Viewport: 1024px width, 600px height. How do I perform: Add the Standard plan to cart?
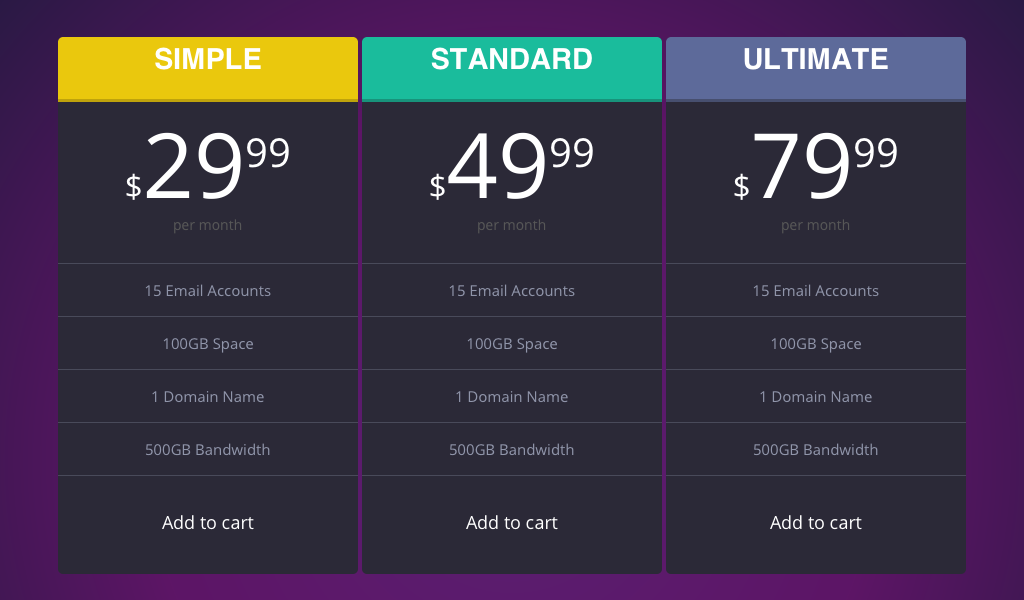[511, 522]
